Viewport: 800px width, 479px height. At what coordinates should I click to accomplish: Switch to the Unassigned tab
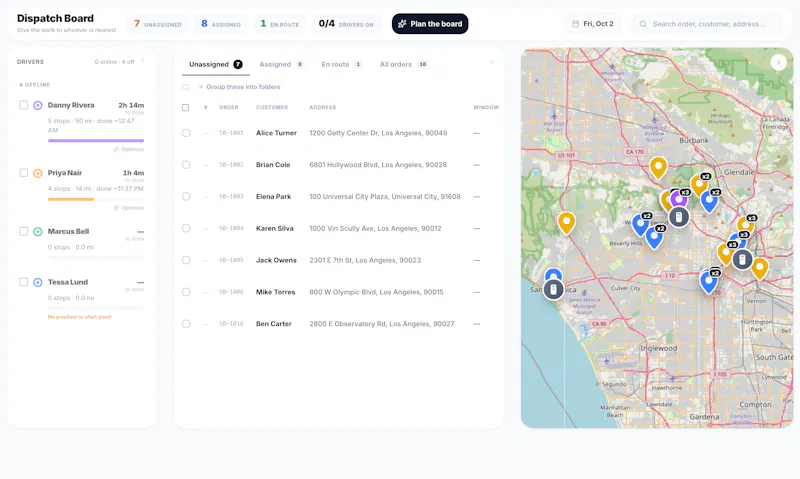point(215,64)
